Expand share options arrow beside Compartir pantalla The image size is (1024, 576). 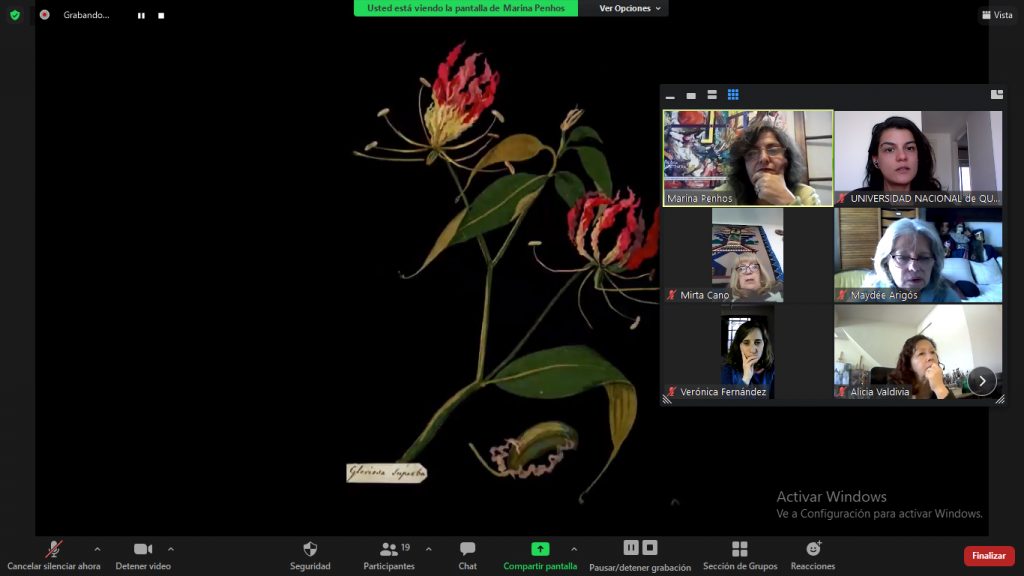pyautogui.click(x=574, y=549)
